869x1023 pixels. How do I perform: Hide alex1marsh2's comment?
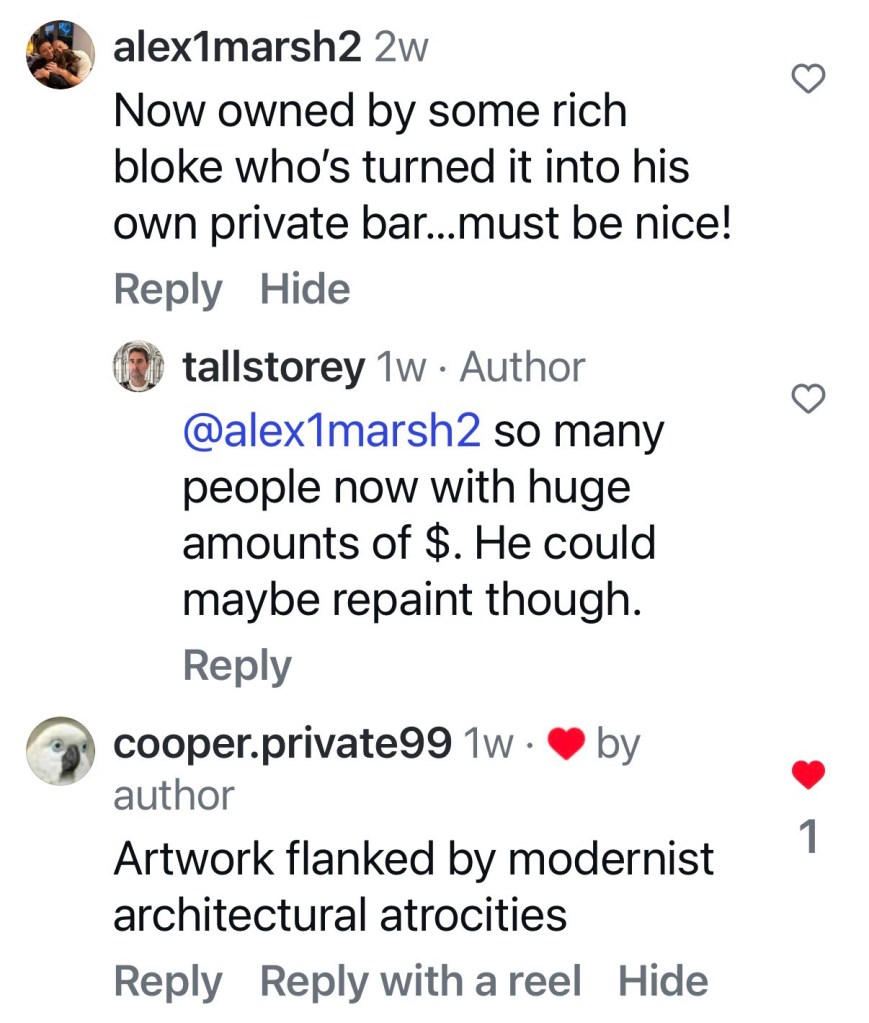(x=305, y=289)
